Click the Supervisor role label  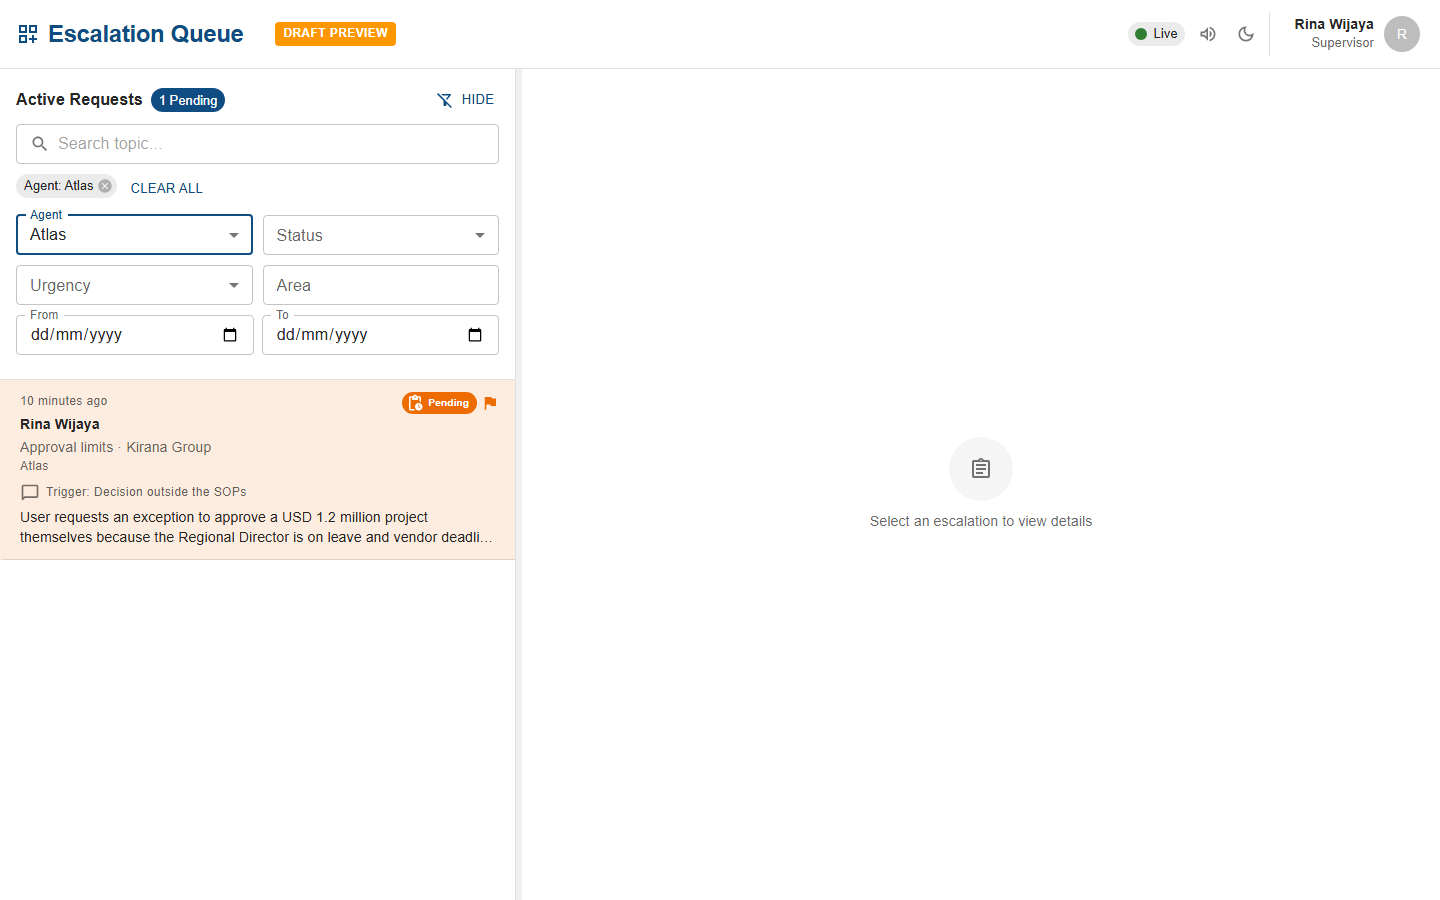1342,43
